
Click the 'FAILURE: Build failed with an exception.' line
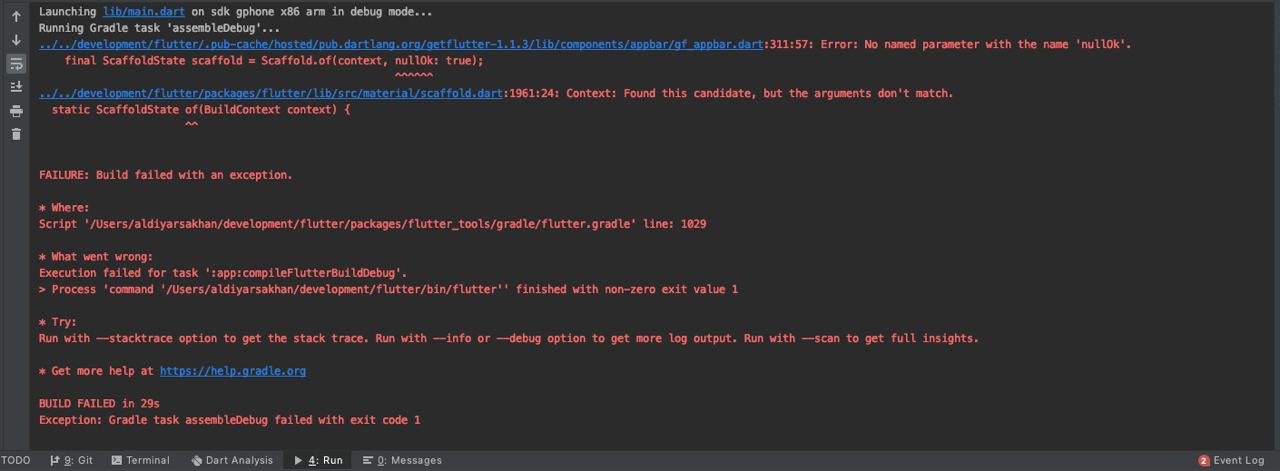coord(166,175)
